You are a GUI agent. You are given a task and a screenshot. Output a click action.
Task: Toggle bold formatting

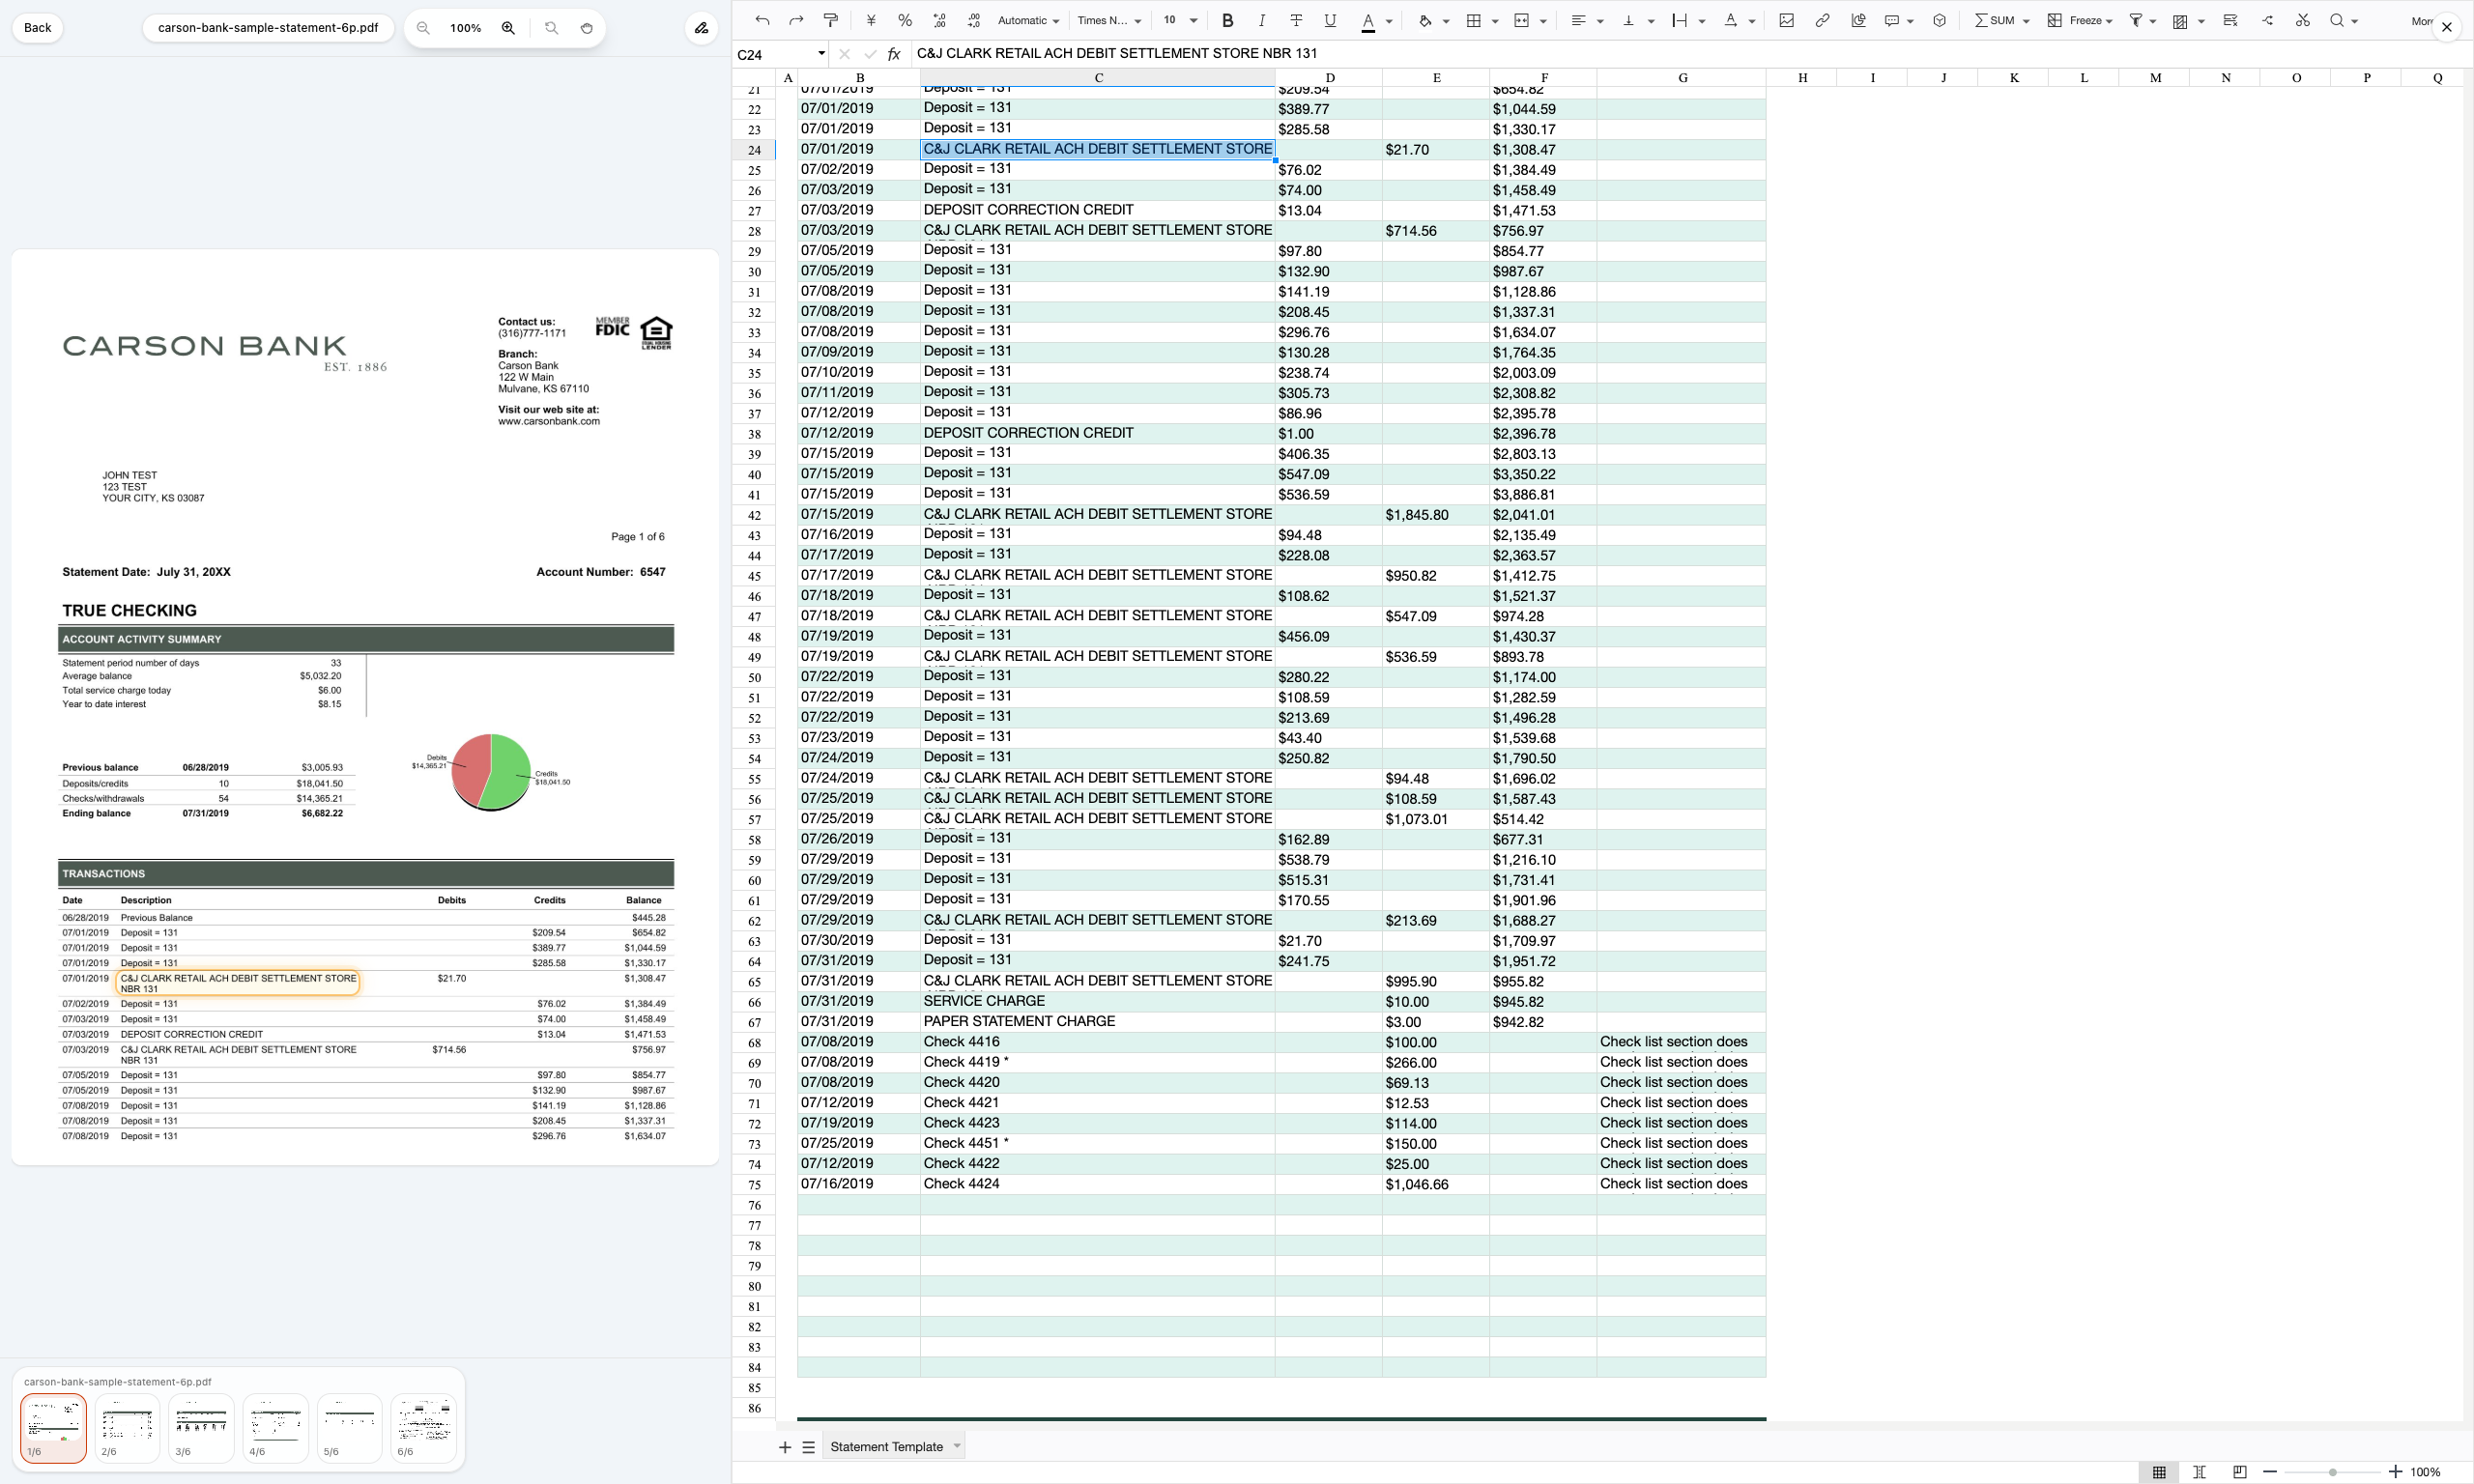coord(1228,20)
